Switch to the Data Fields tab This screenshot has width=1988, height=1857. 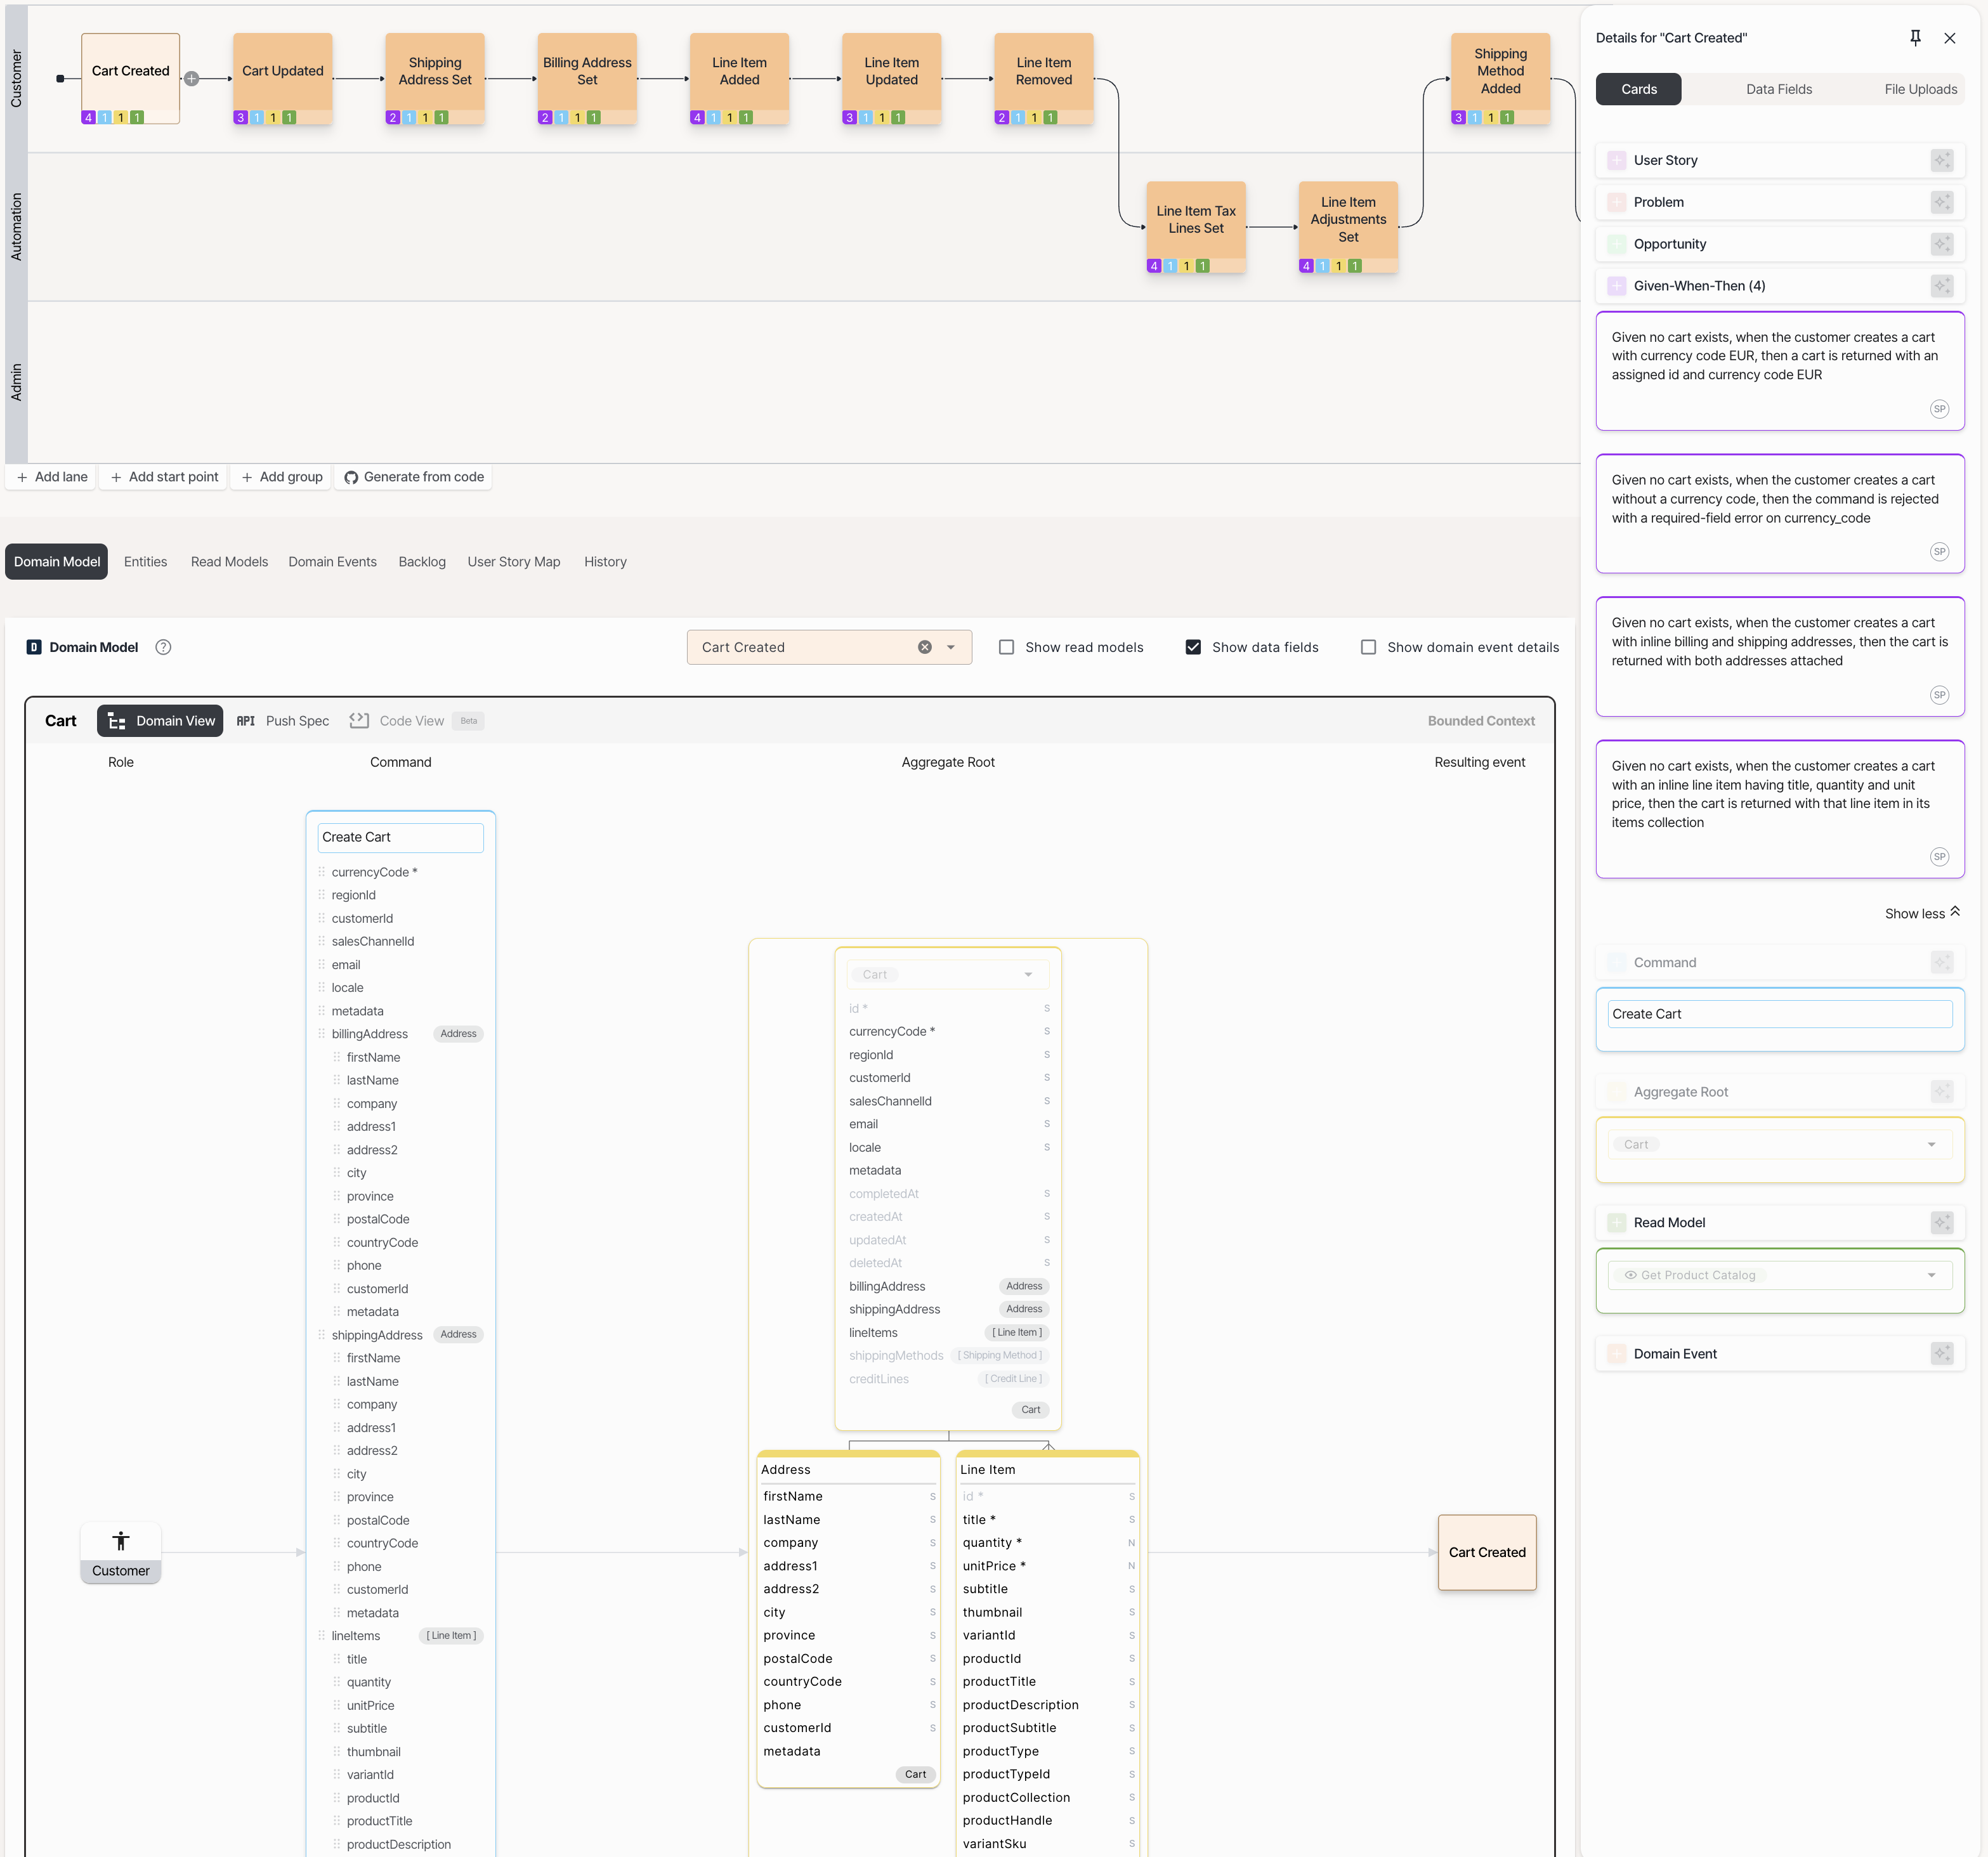pyautogui.click(x=1778, y=89)
